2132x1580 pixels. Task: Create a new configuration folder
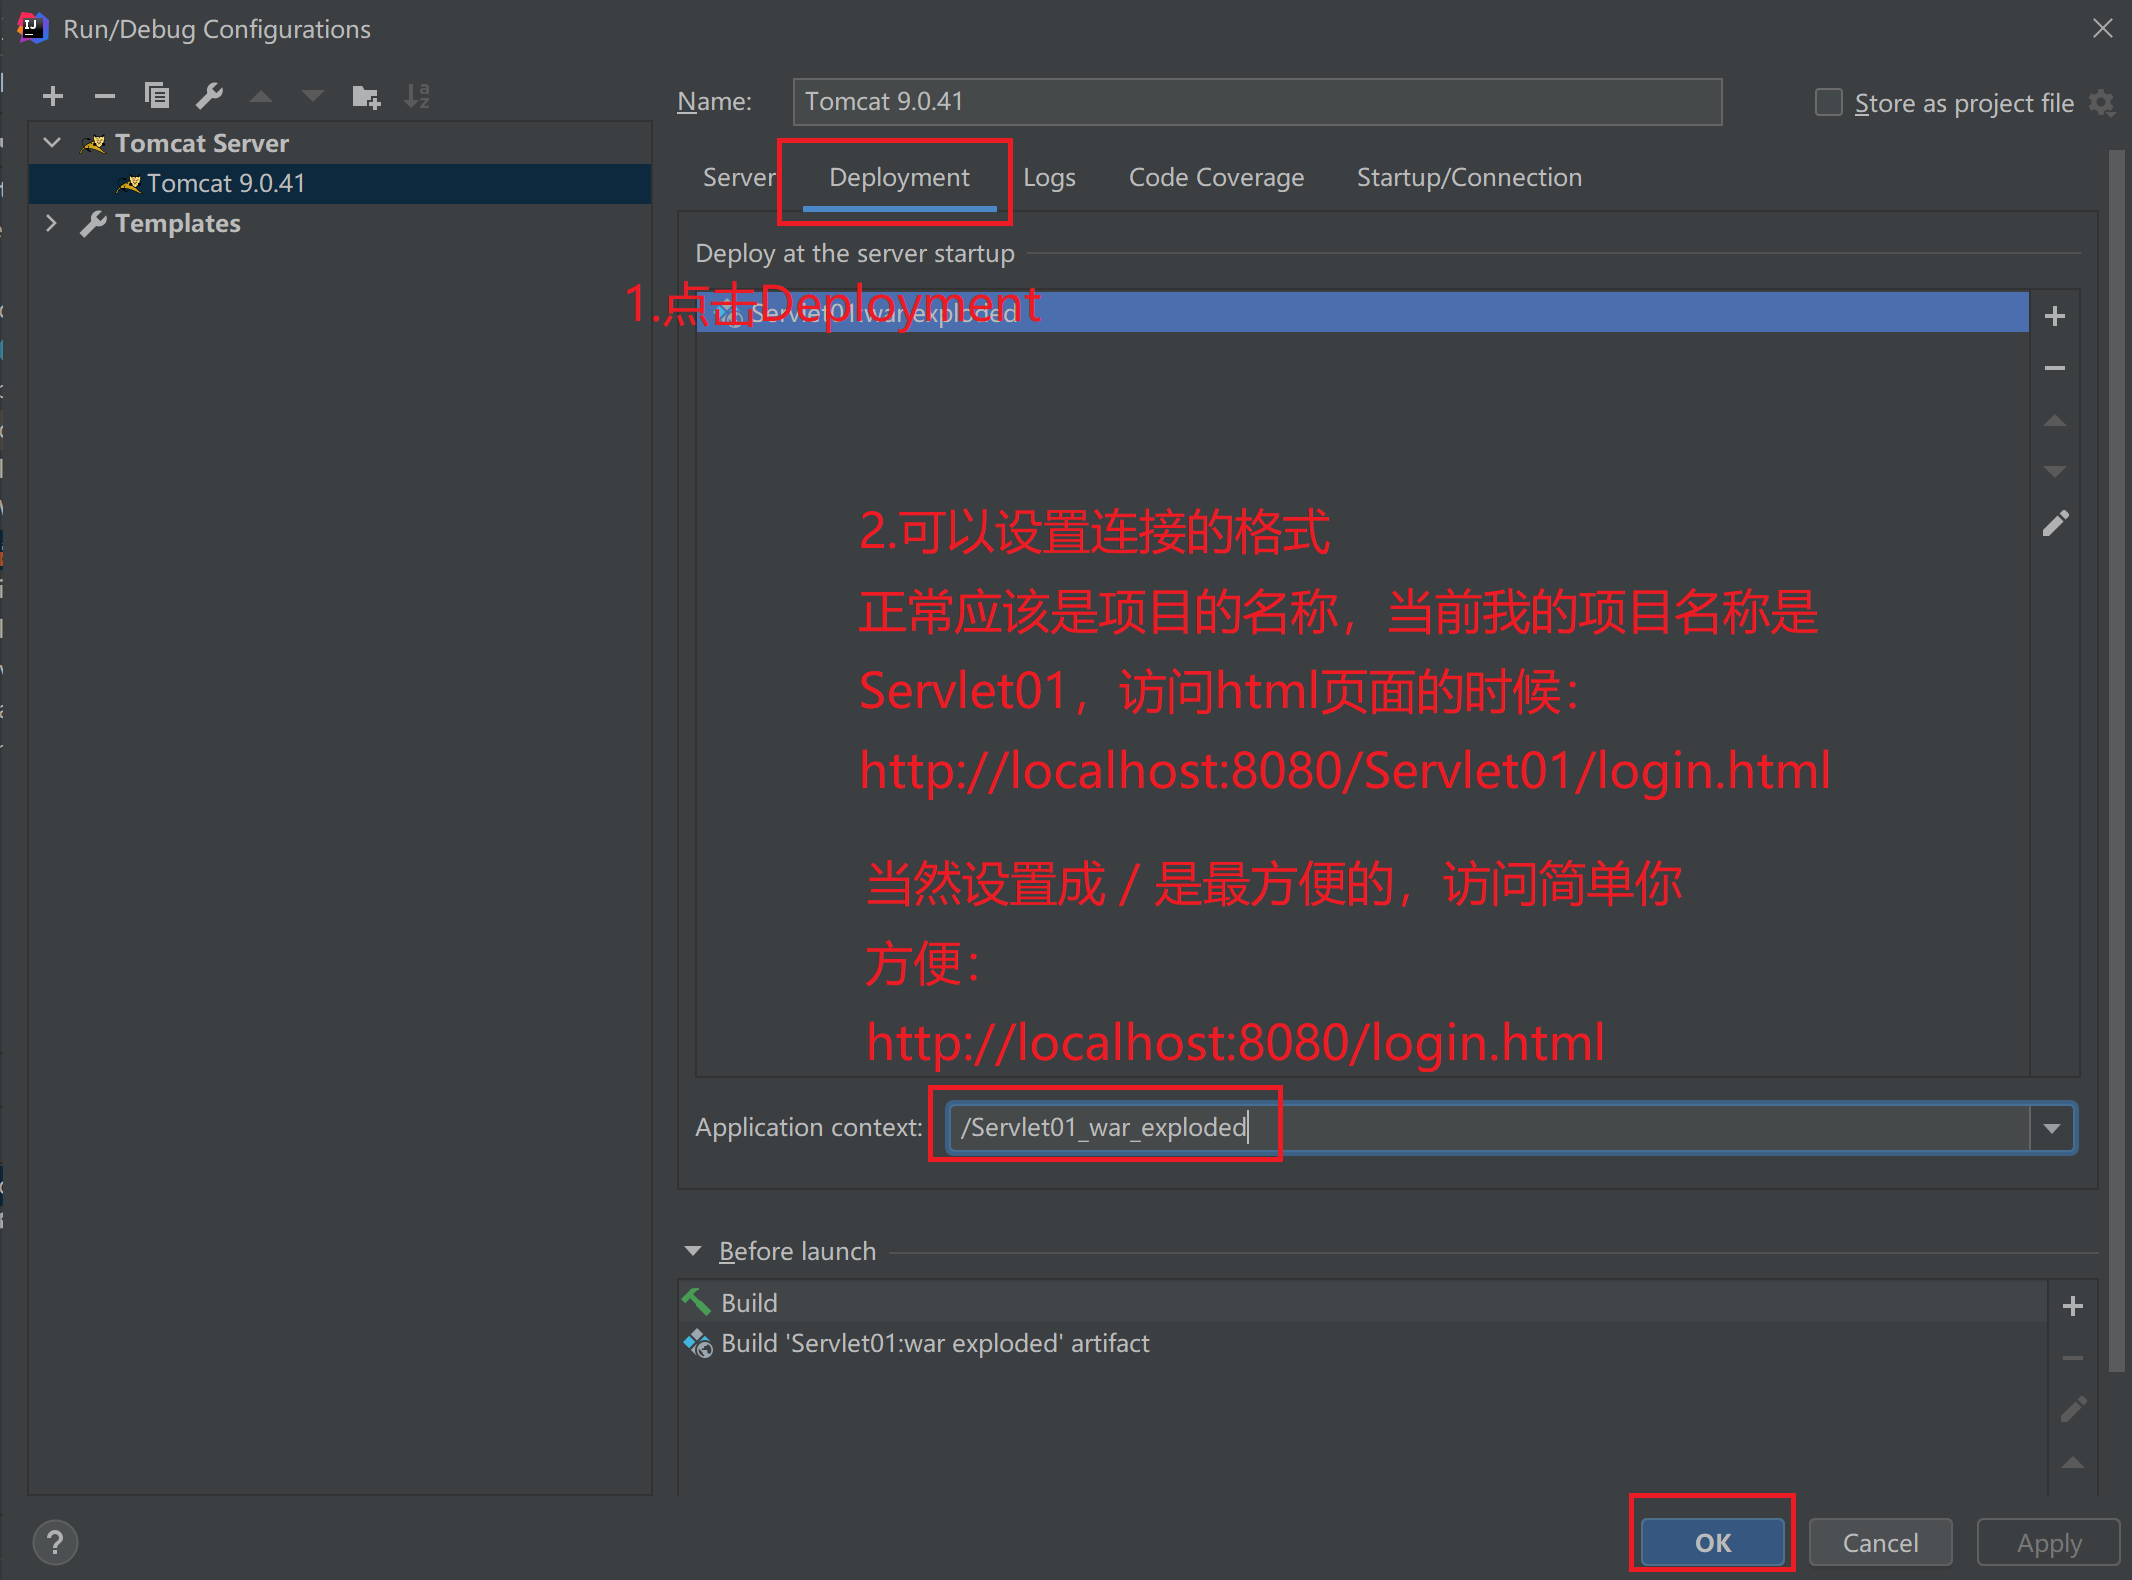click(x=366, y=96)
